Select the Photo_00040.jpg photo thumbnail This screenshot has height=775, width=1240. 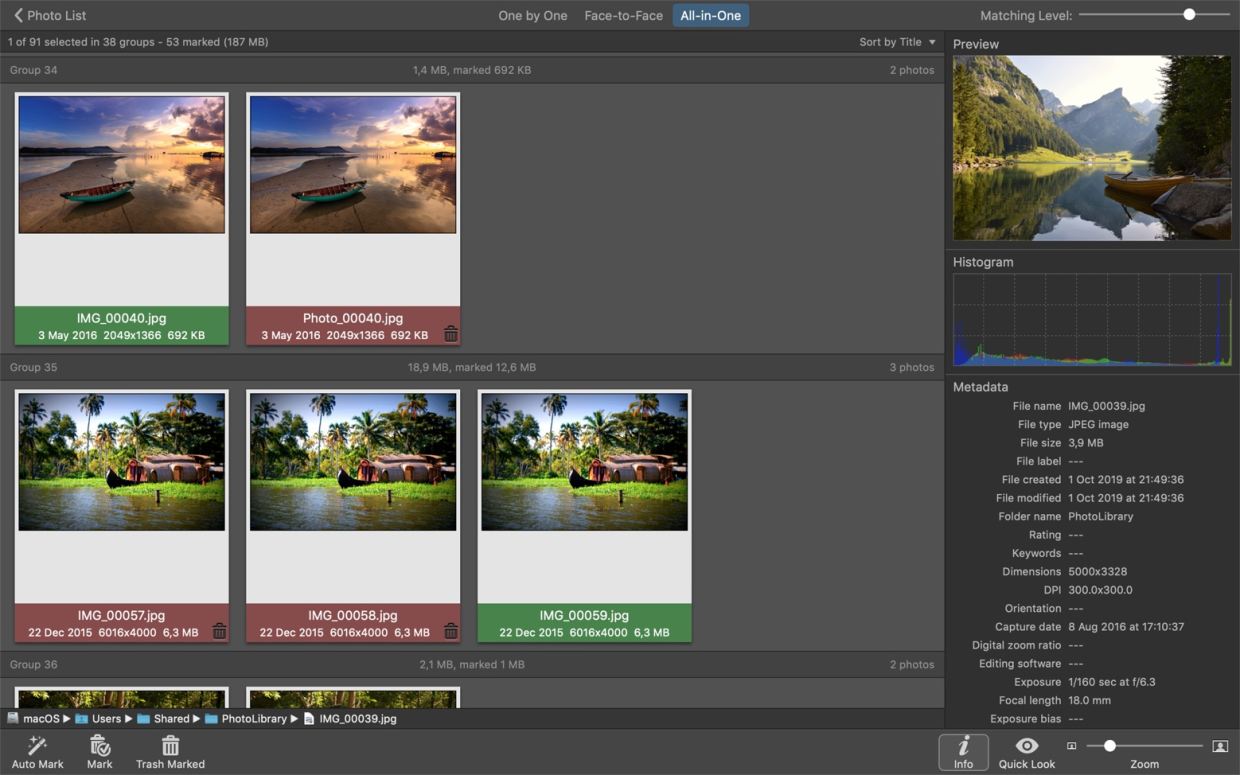pyautogui.click(x=353, y=165)
